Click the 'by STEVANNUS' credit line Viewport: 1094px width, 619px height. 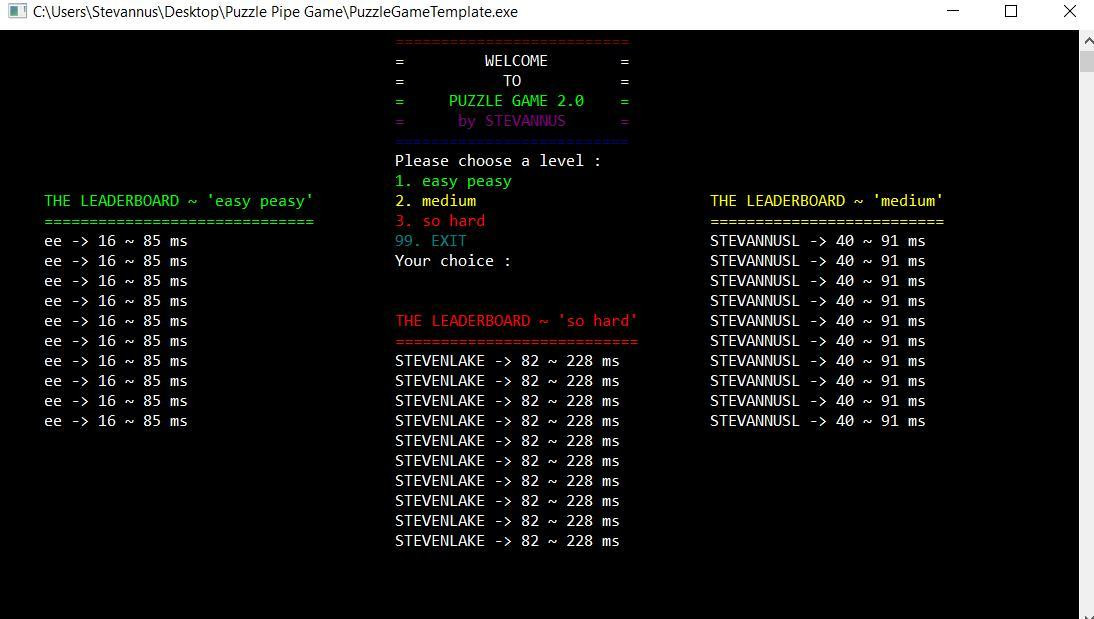[511, 121]
